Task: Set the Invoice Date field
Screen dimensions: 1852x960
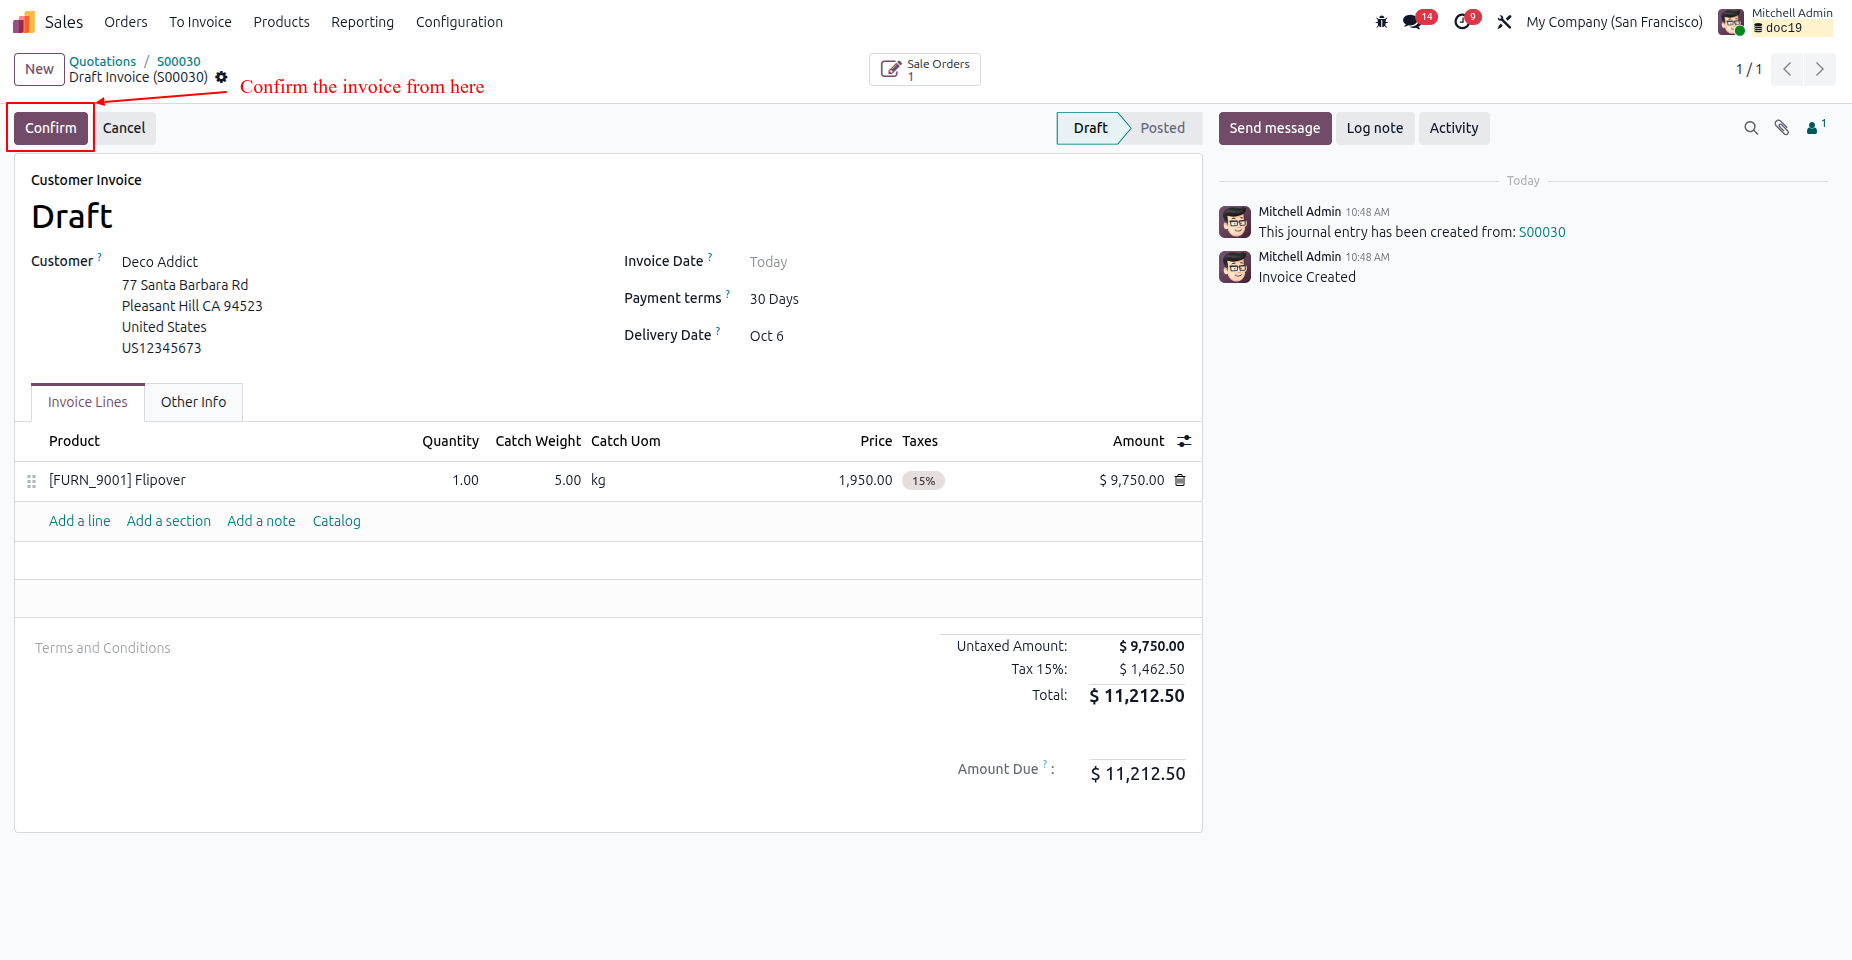Action: coord(768,262)
